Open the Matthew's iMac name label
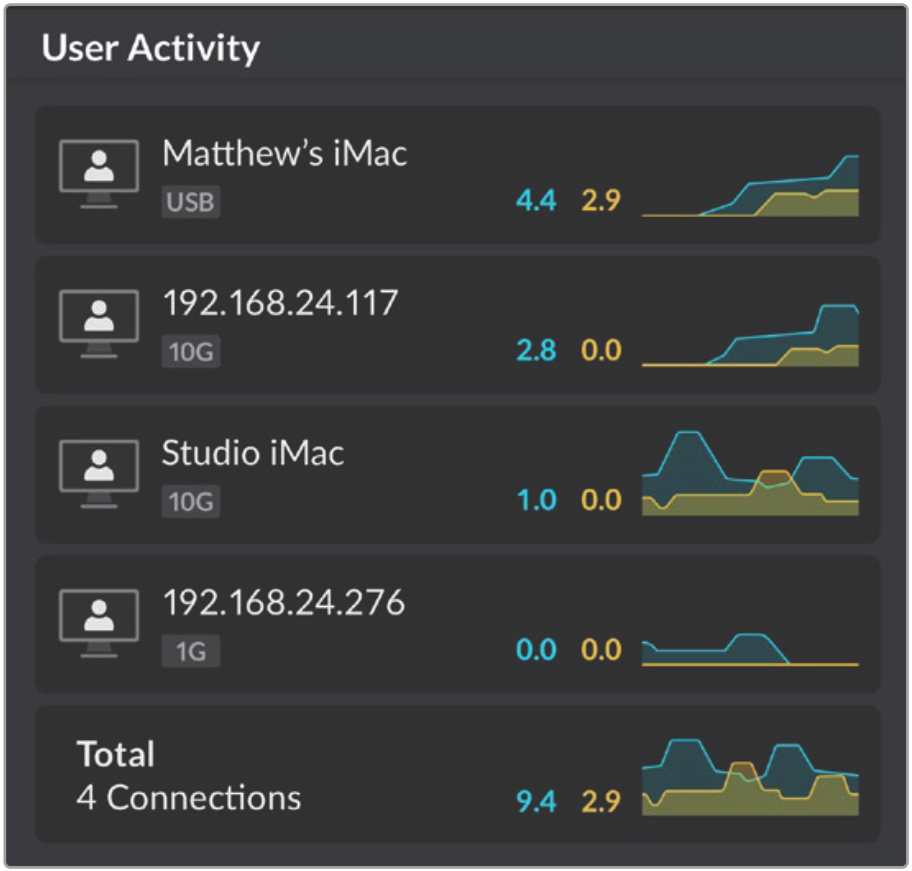Viewport: 912px width, 871px height. point(284,153)
